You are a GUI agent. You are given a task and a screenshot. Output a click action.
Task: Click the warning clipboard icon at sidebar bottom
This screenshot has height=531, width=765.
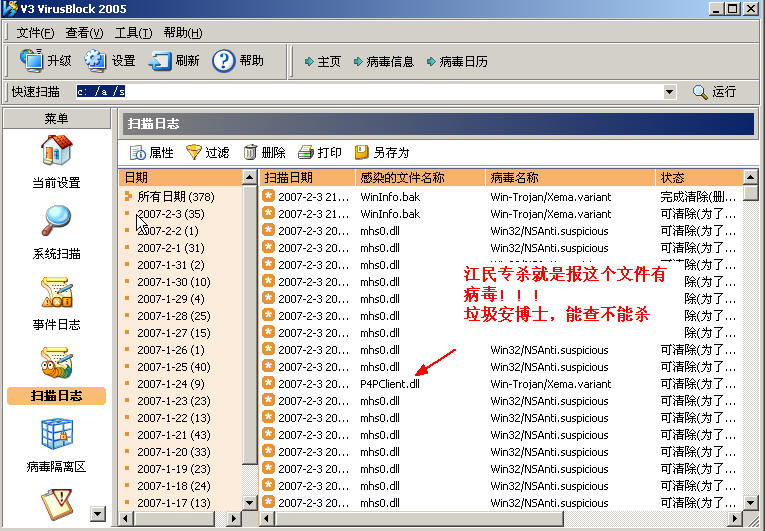57,504
